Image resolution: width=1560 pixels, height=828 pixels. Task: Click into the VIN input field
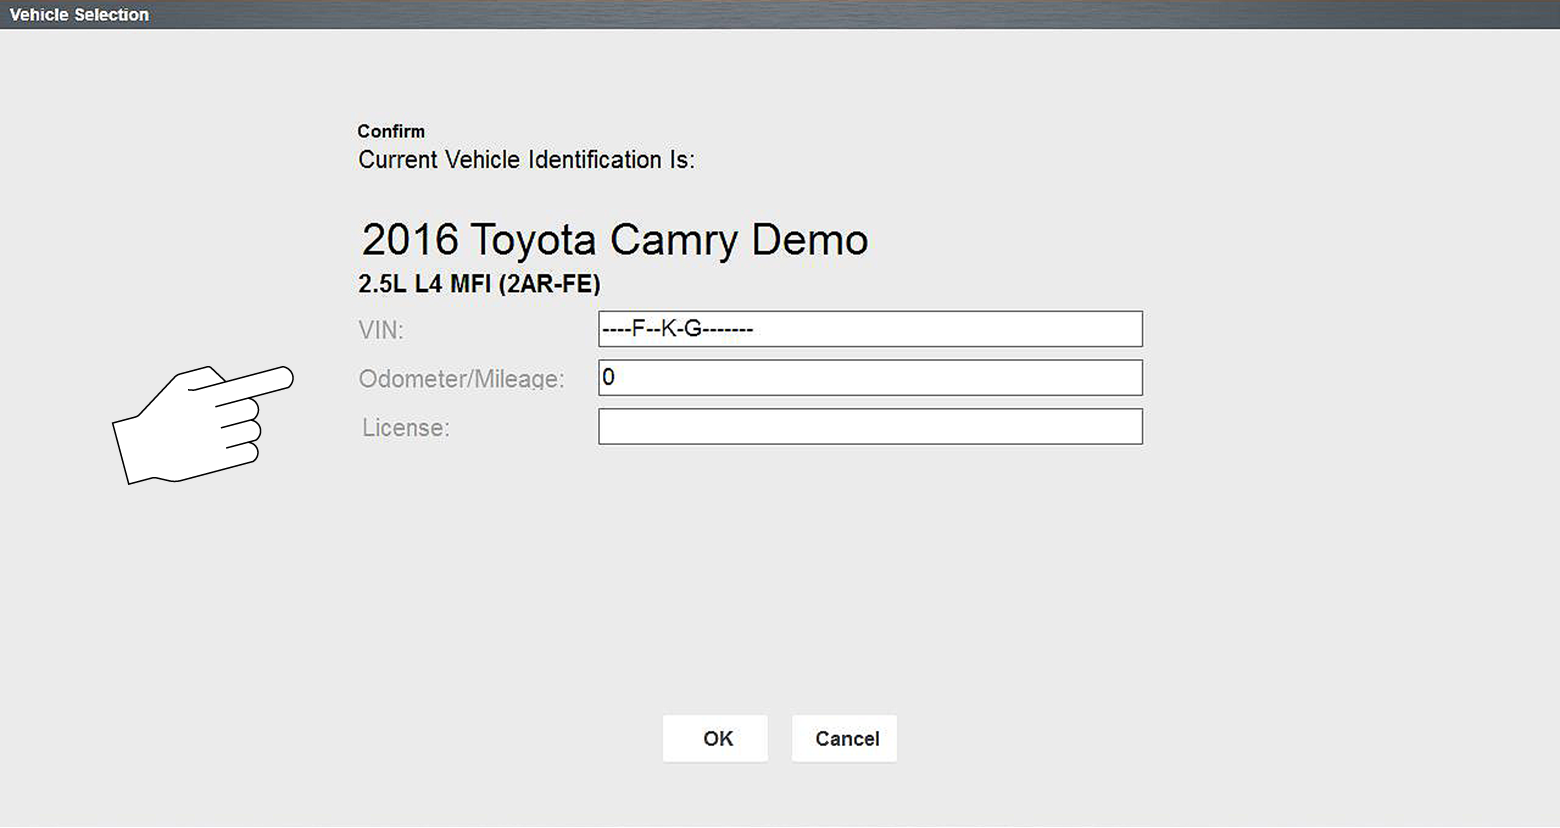(870, 329)
